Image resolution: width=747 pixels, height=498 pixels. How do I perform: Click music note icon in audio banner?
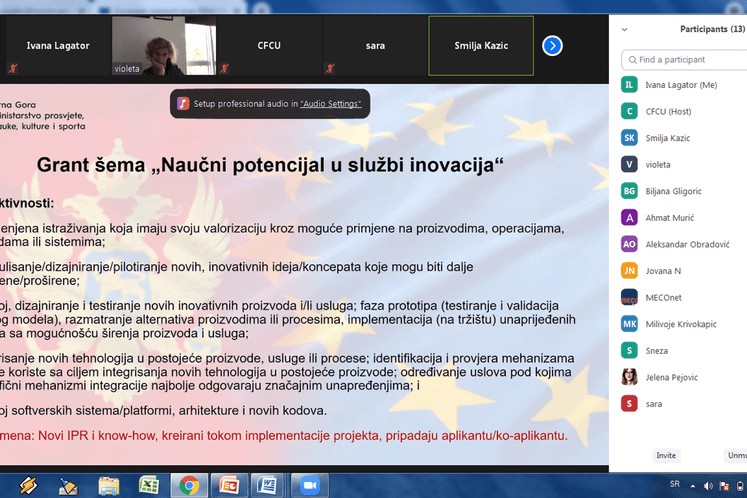[x=183, y=103]
